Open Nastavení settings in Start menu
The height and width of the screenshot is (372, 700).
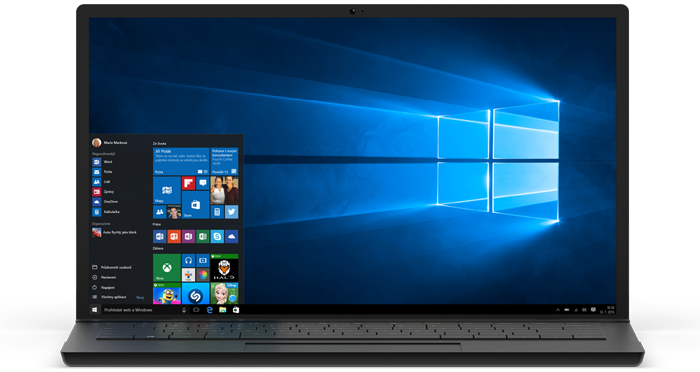tap(104, 277)
